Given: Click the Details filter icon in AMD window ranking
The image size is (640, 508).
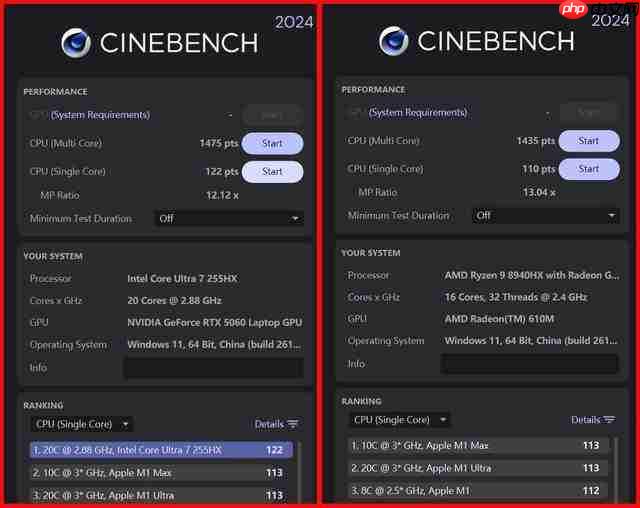Looking at the screenshot, I should tap(609, 420).
